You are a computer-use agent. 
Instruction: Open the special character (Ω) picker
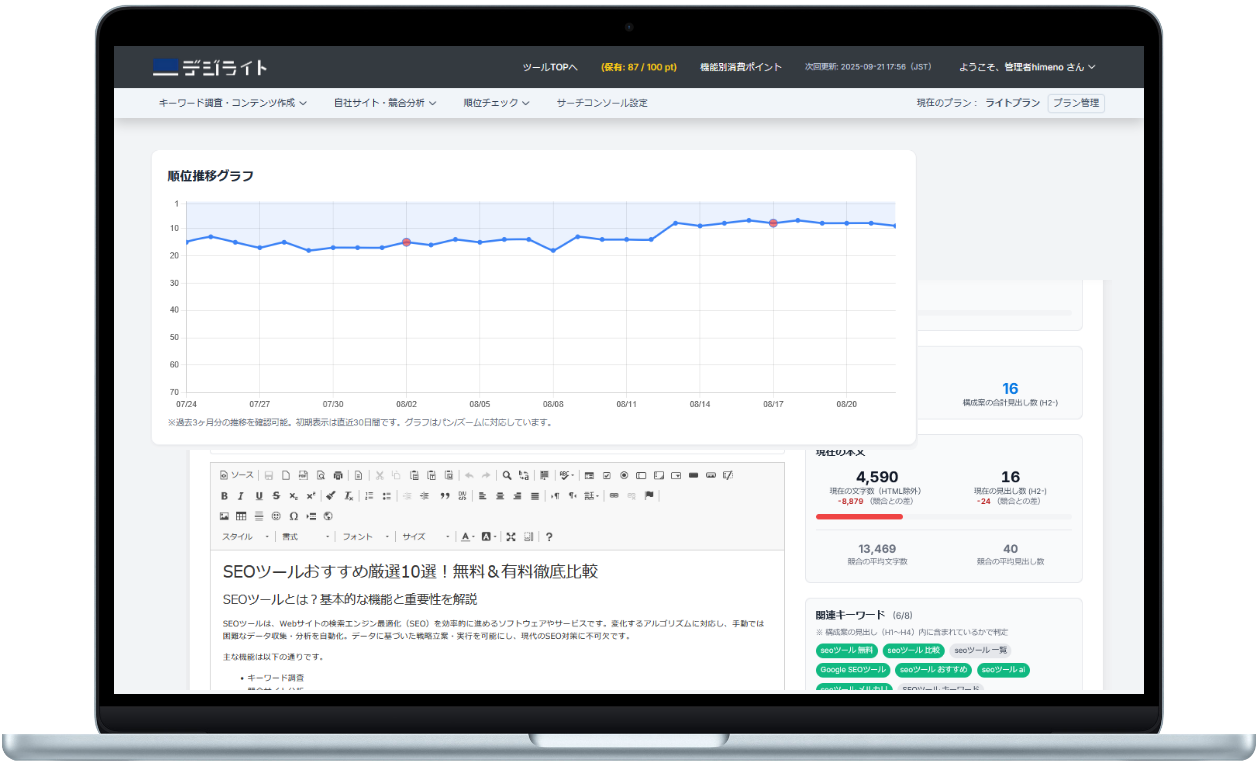(x=293, y=516)
